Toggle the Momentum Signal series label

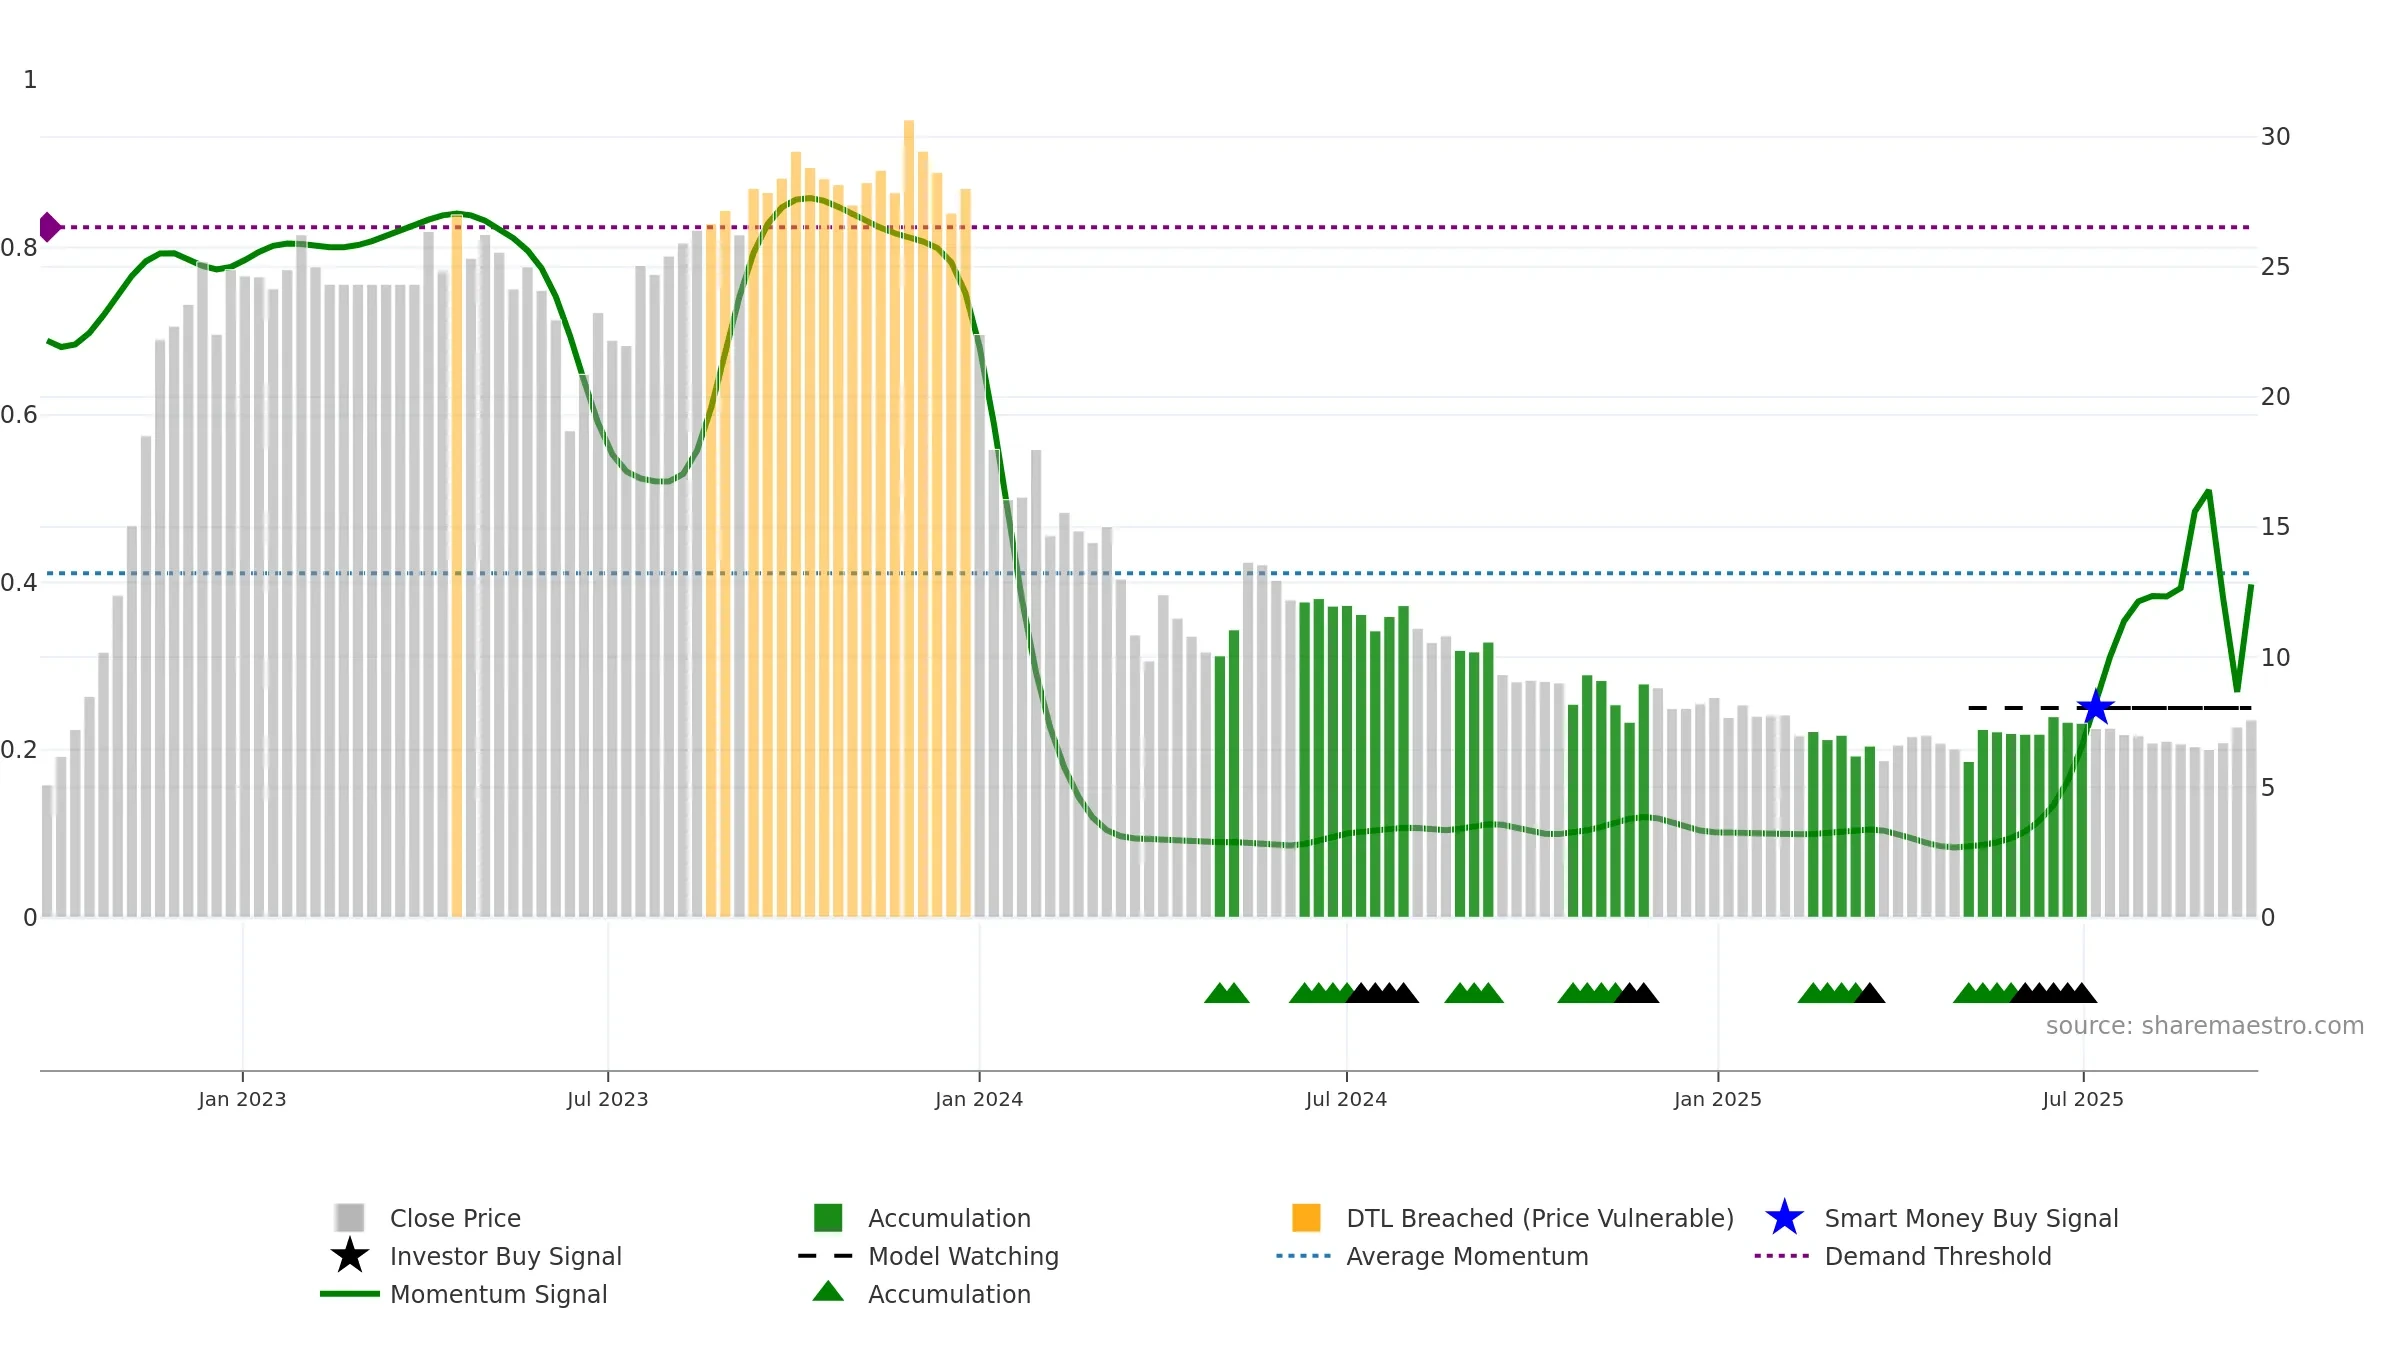(498, 1294)
